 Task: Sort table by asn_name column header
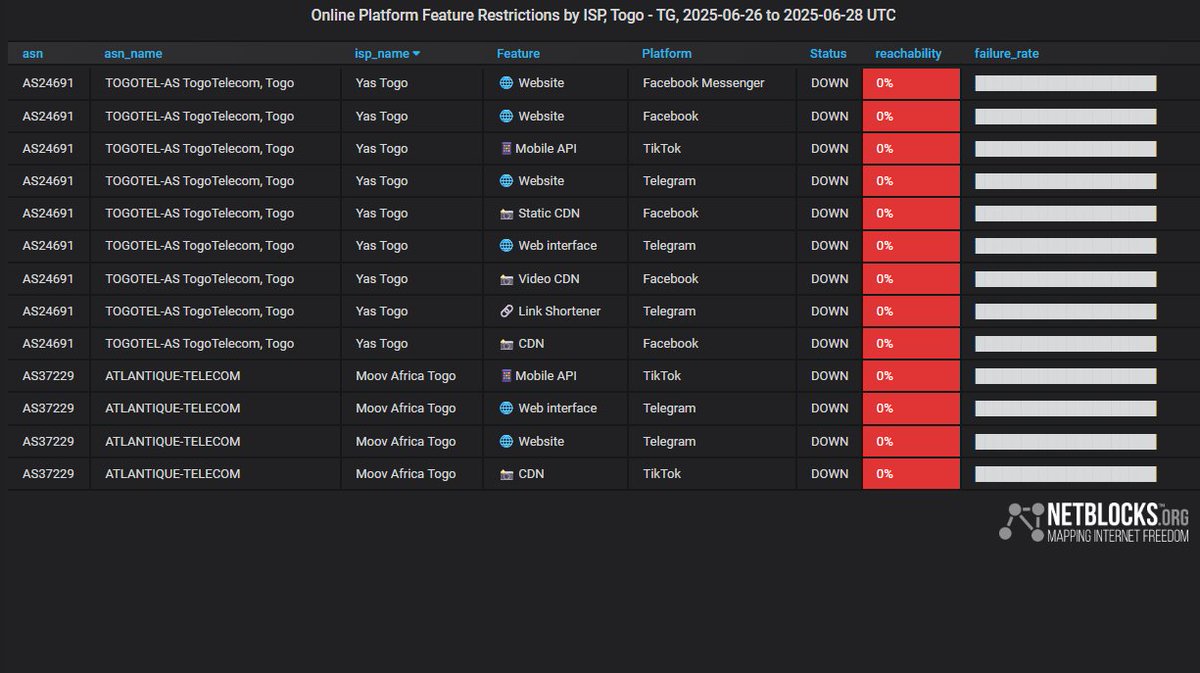point(133,54)
